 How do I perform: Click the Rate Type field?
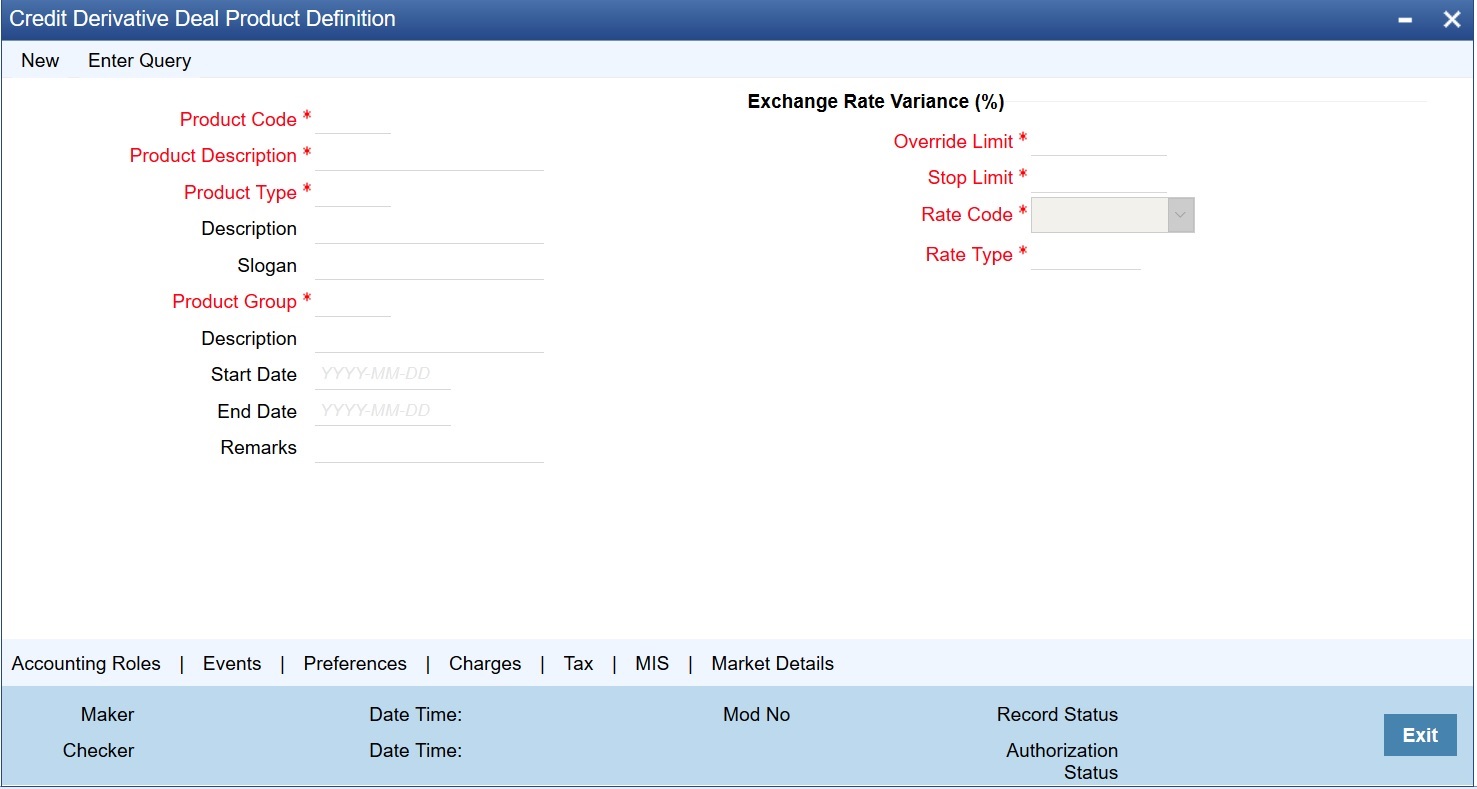tap(1086, 255)
